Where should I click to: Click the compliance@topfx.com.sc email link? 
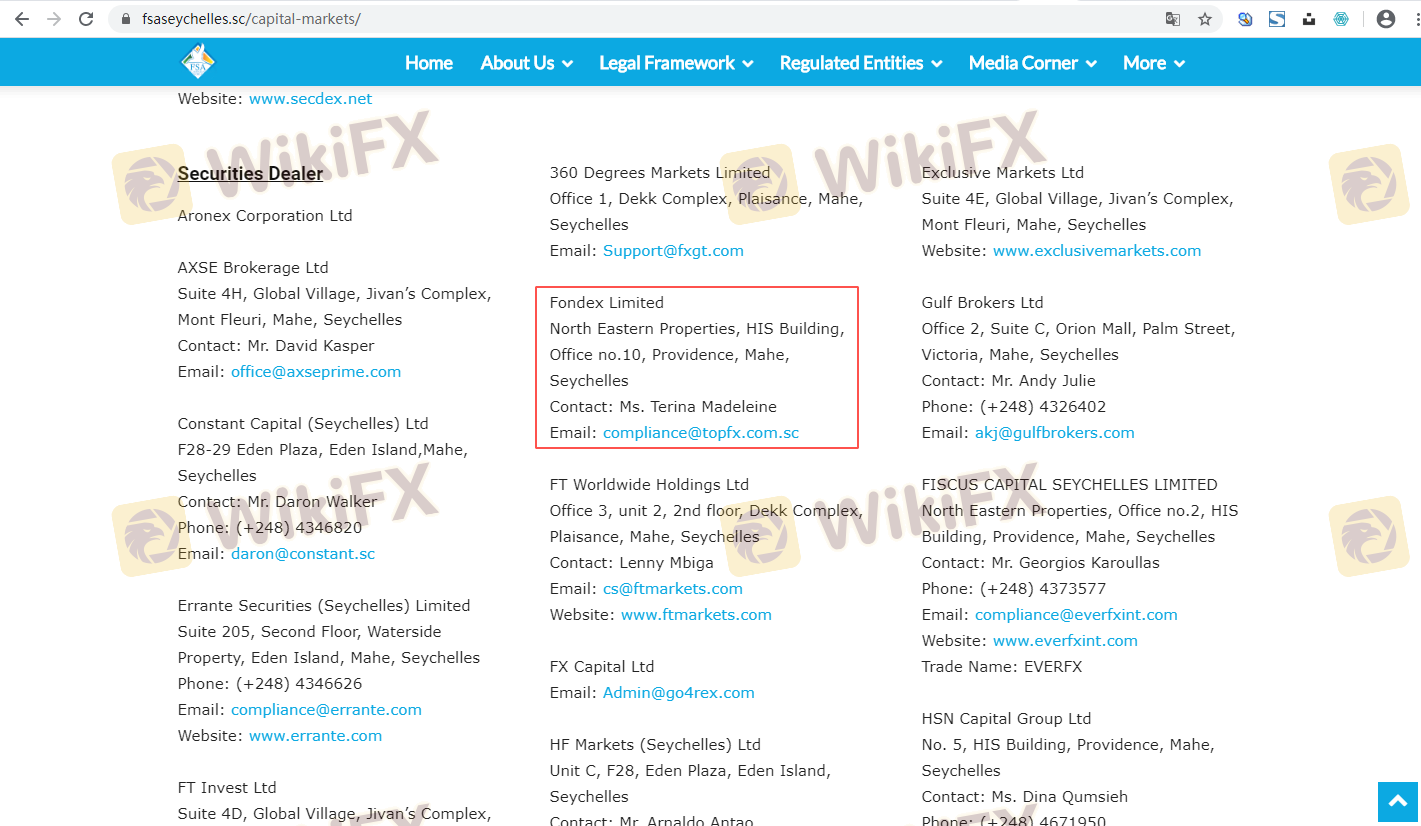(701, 433)
